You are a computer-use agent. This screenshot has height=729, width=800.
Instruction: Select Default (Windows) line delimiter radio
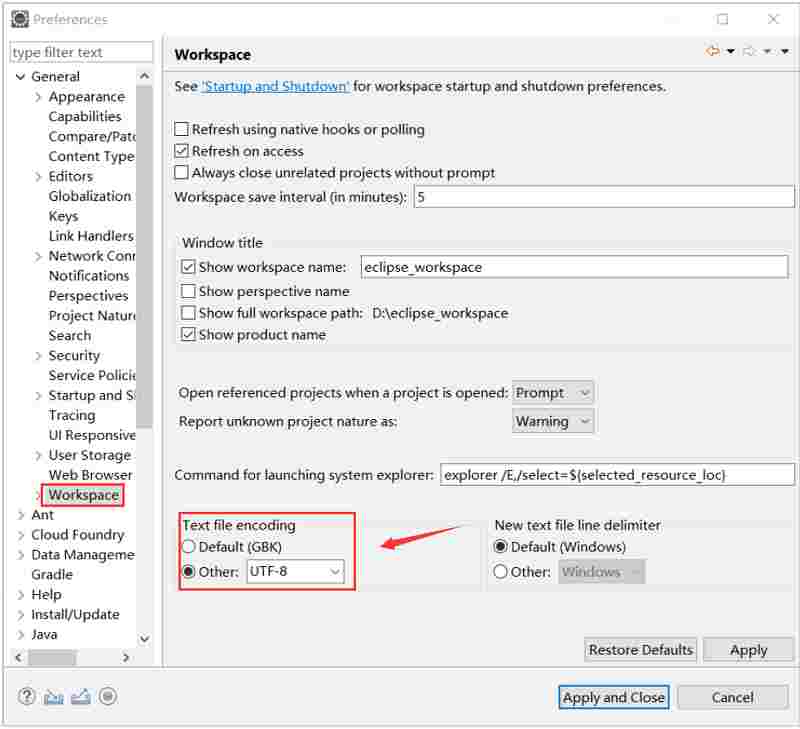point(501,547)
